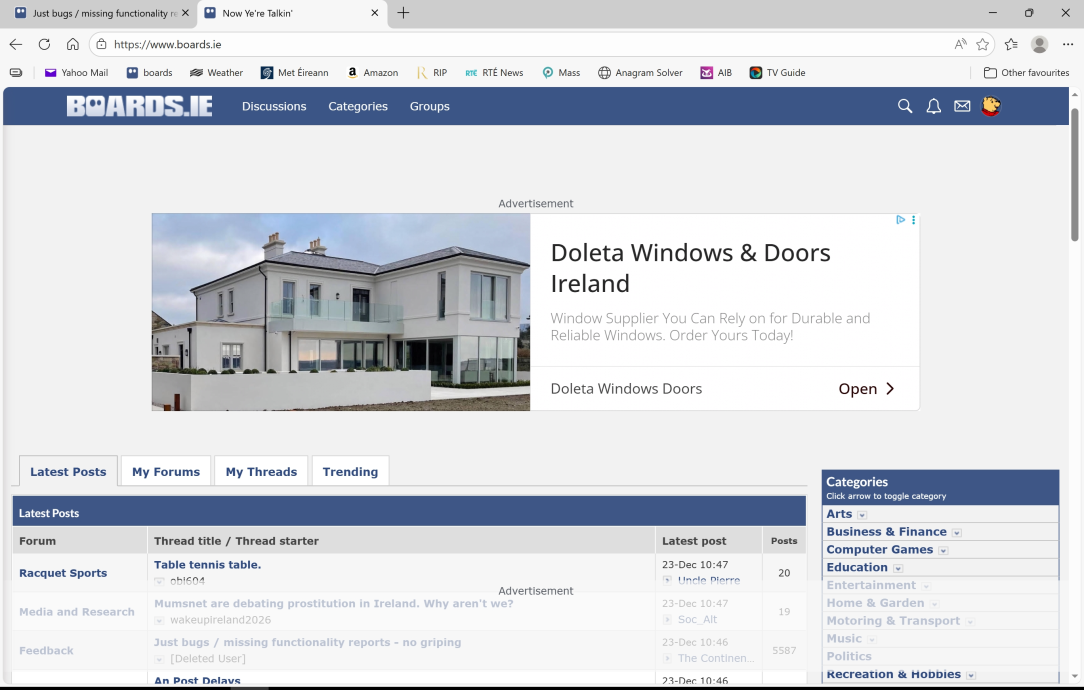Toggle the Recreation & Hobbies category arrow
This screenshot has width=1084, height=690.
click(971, 675)
